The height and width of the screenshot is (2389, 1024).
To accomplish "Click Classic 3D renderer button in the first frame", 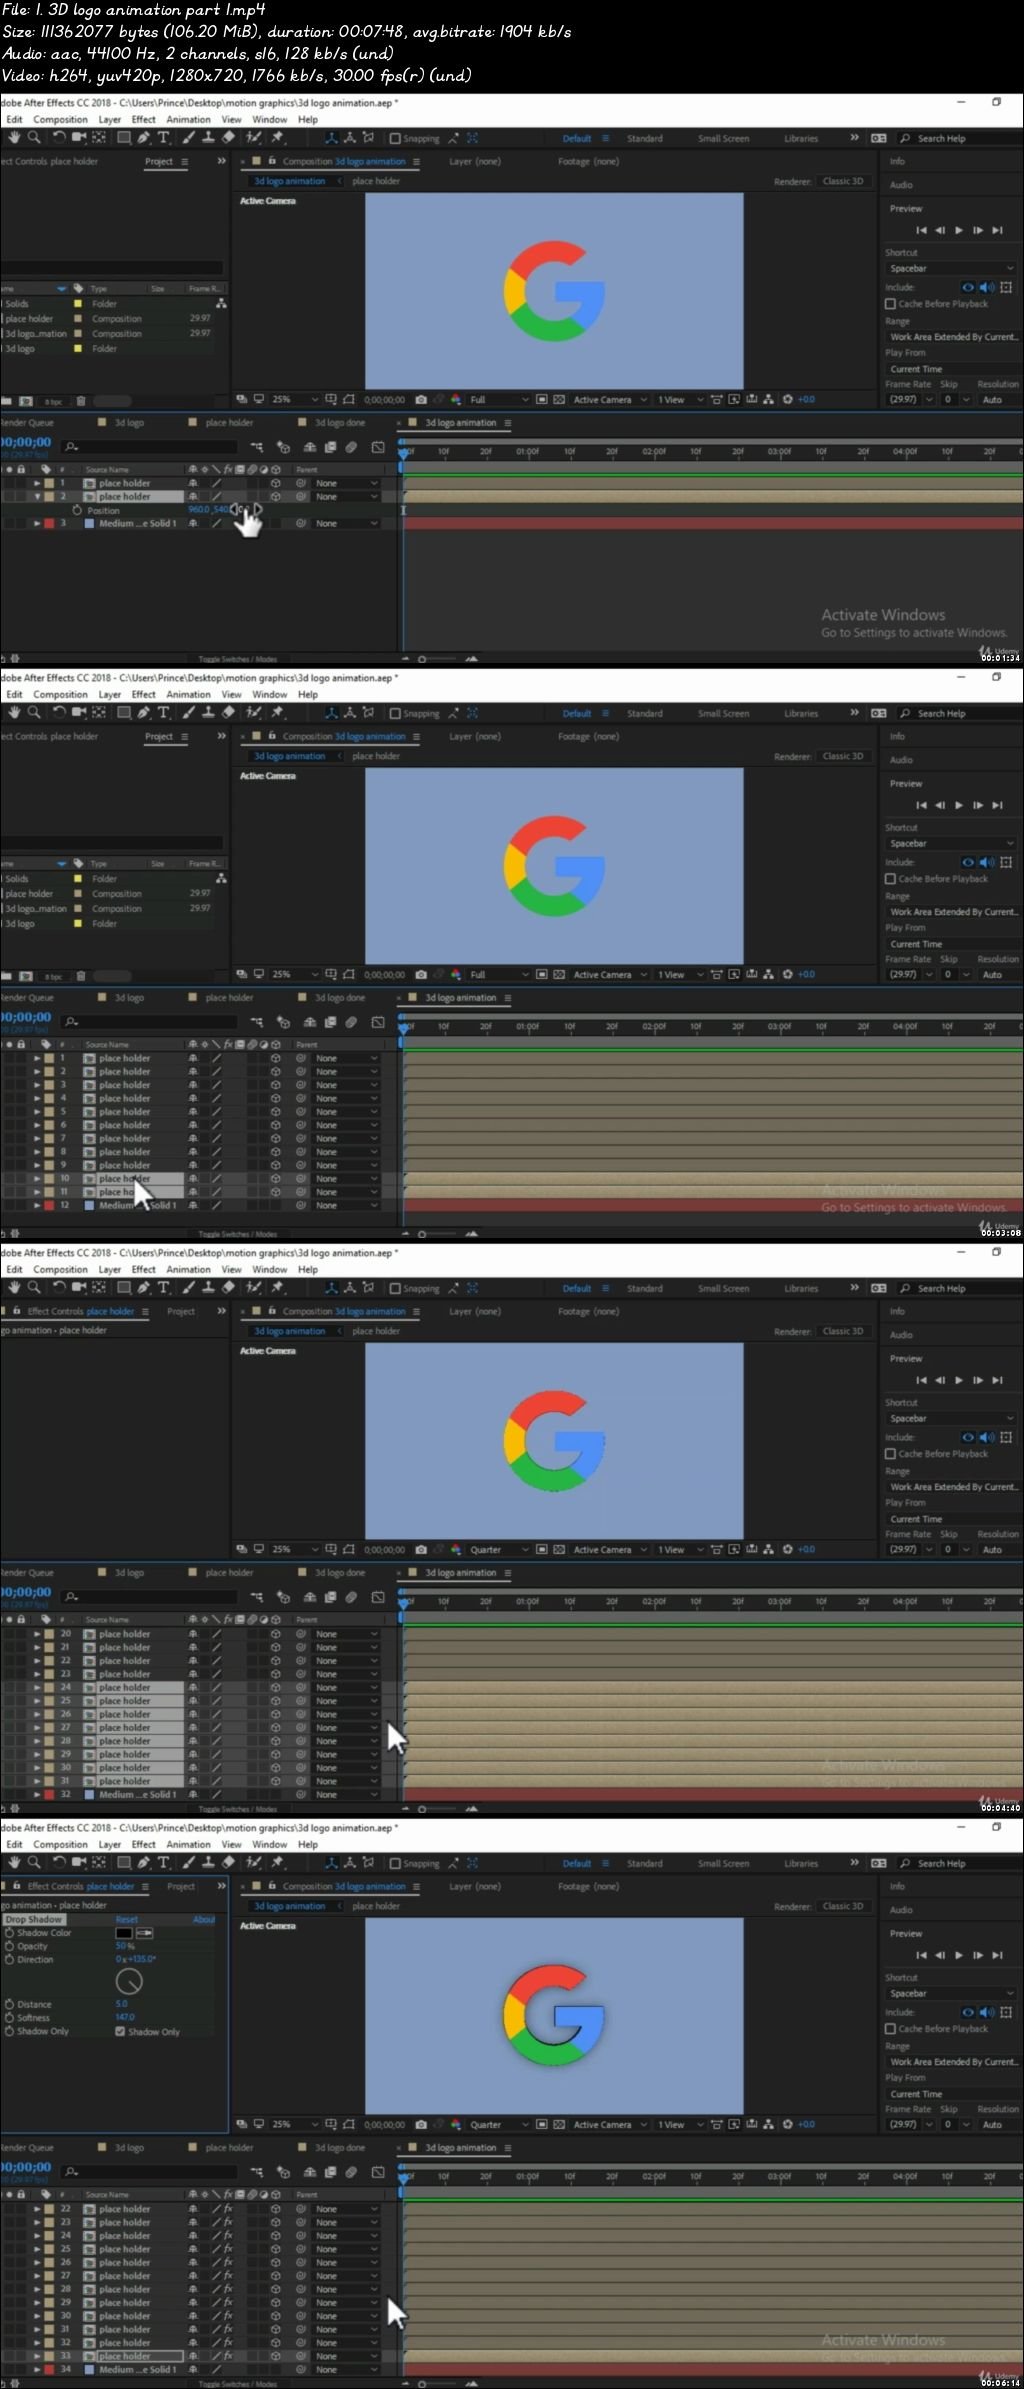I will (x=843, y=181).
